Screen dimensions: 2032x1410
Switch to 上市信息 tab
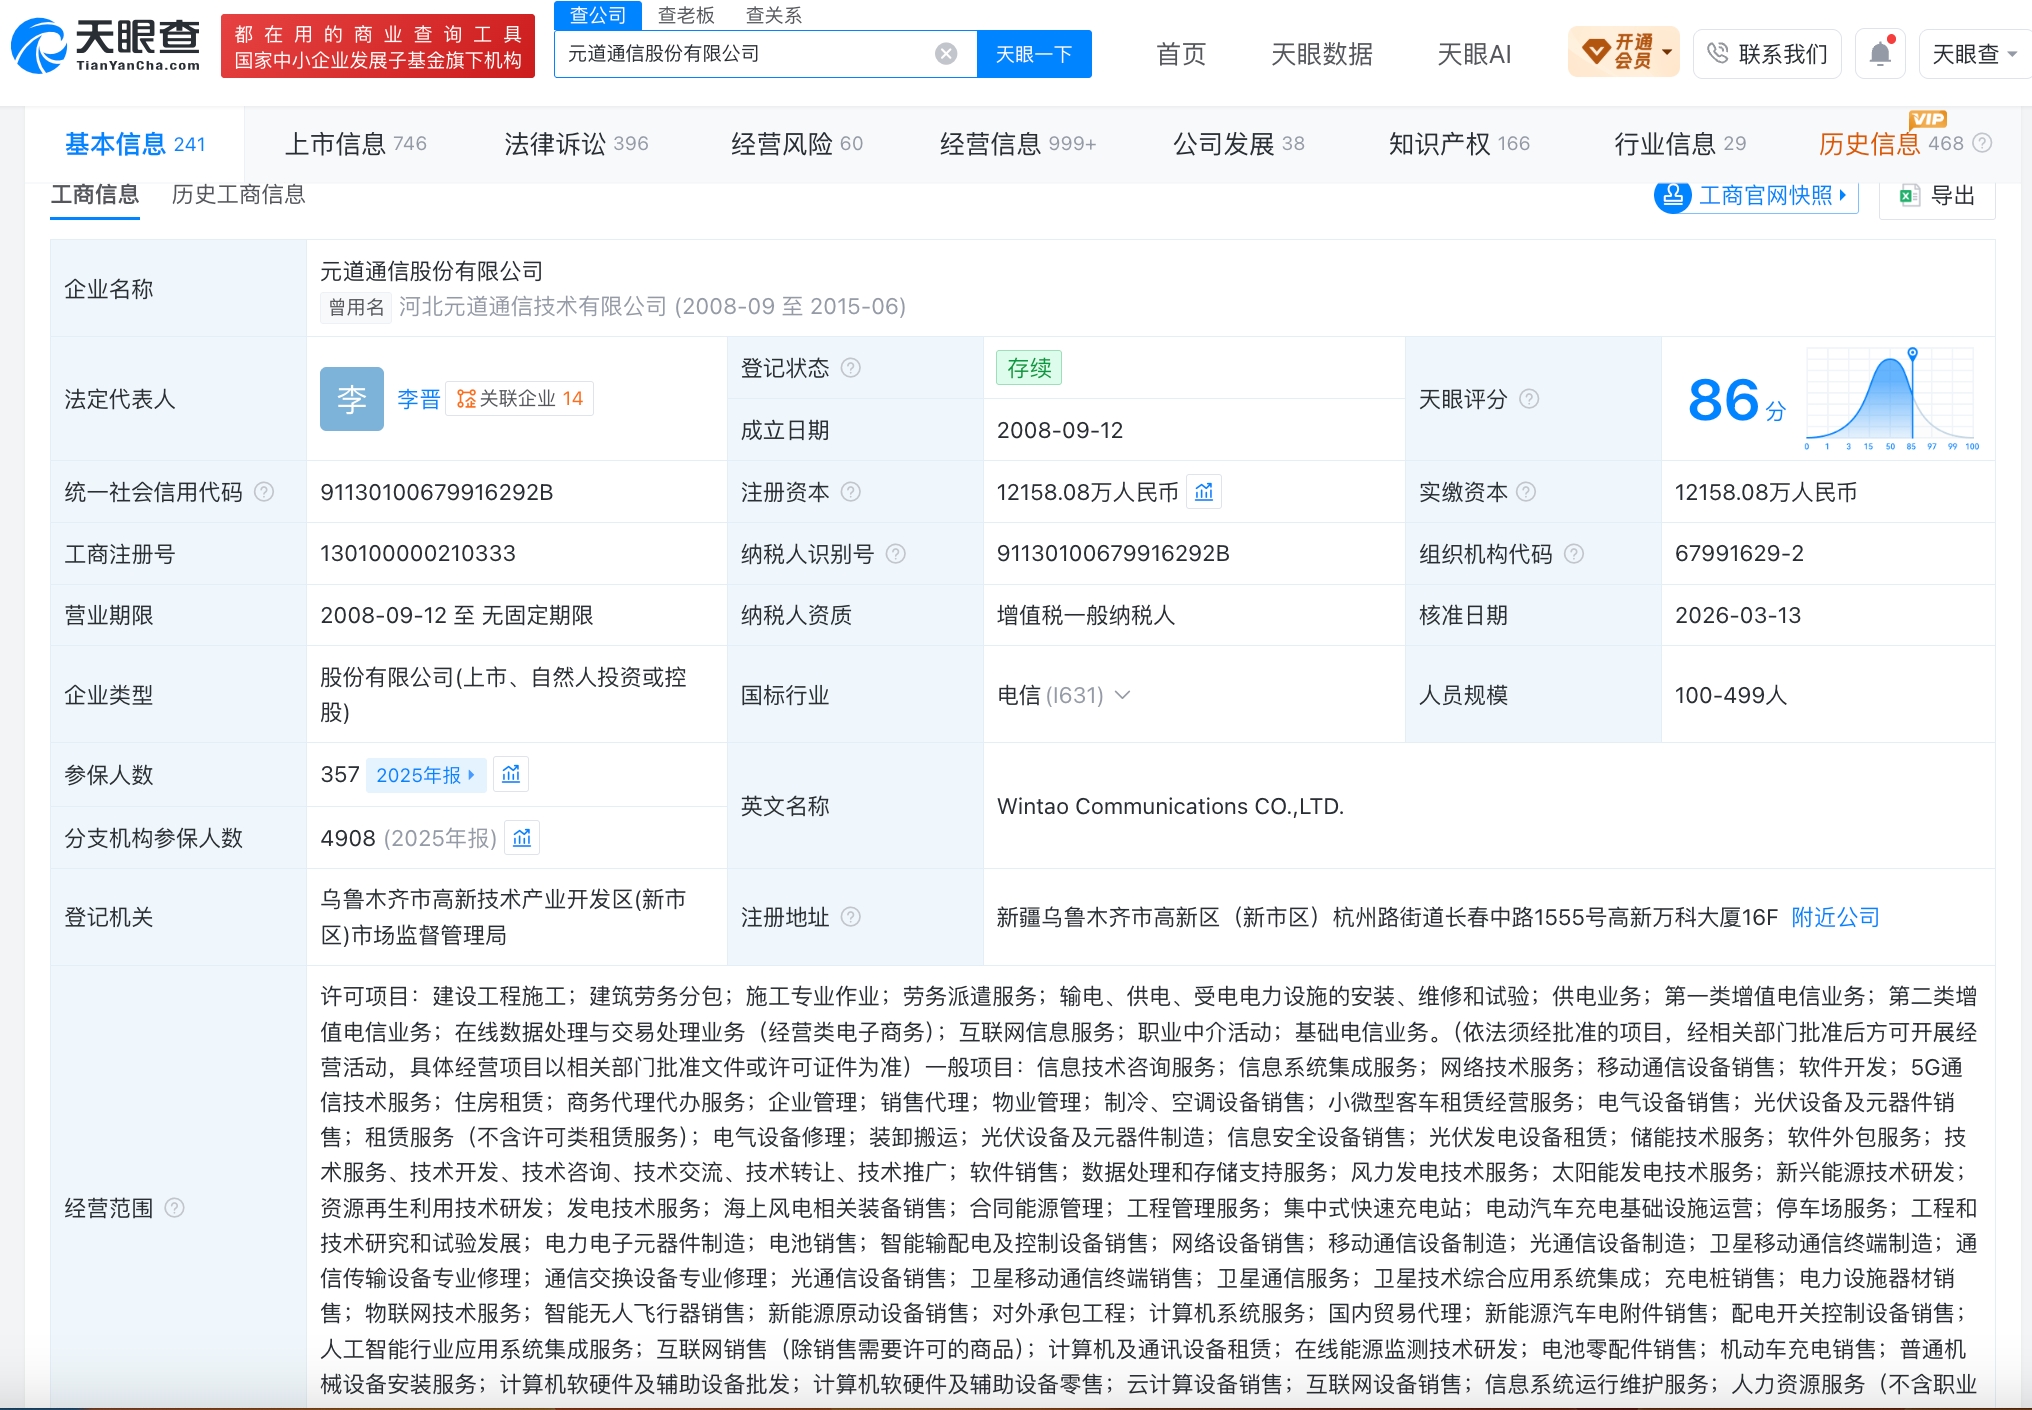355,144
